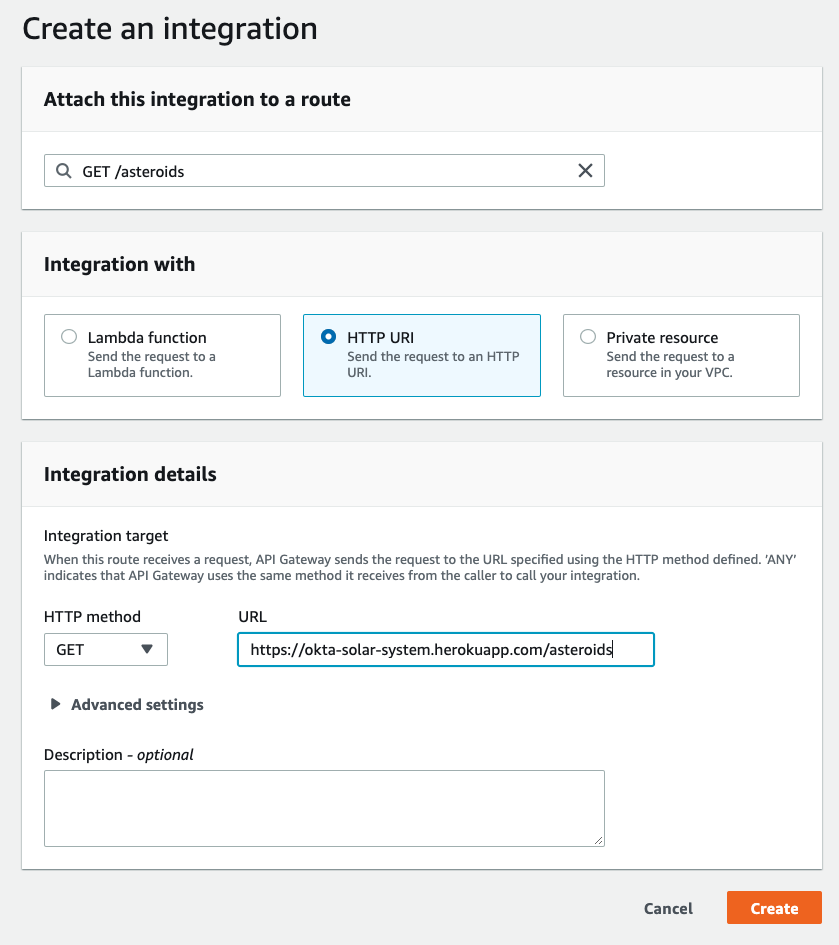Open the HTTP method GET dropdown
Image resolution: width=839 pixels, height=945 pixels.
point(105,649)
